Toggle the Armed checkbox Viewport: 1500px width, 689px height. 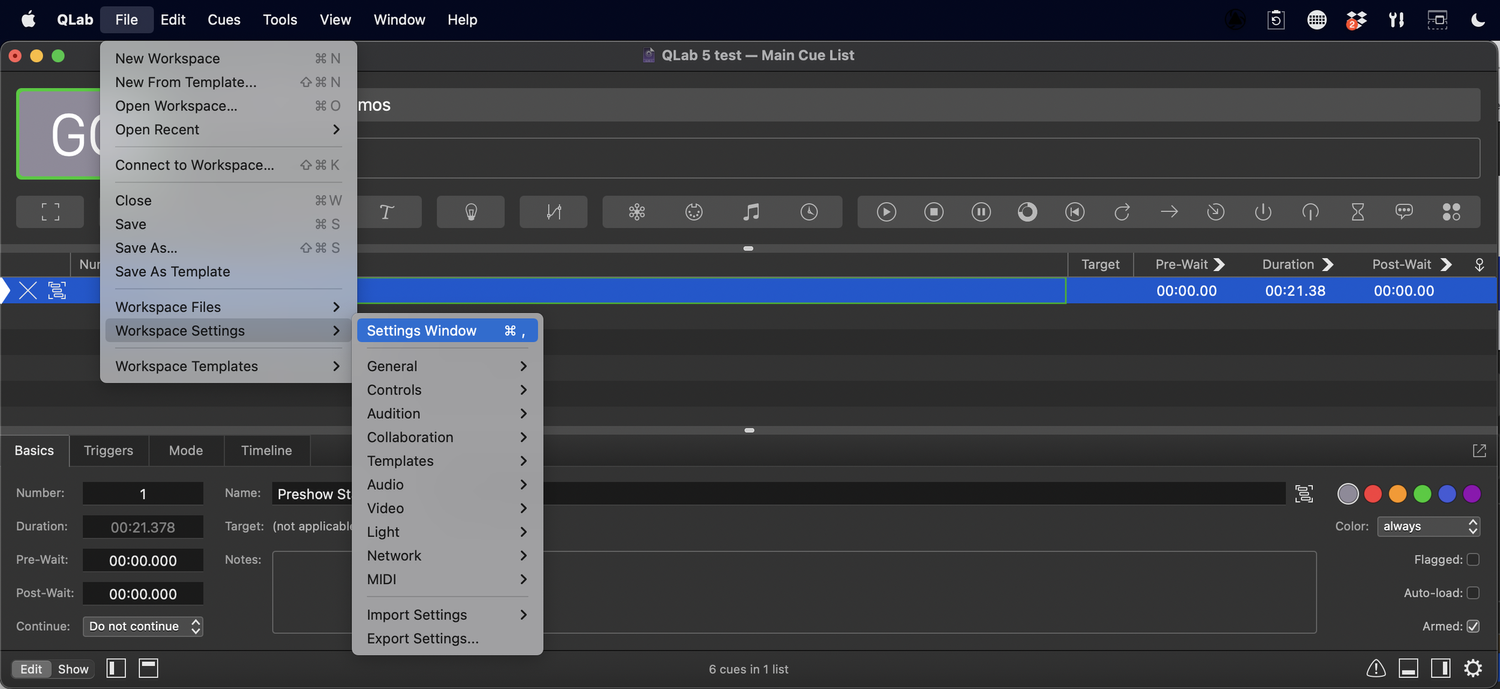point(1474,626)
